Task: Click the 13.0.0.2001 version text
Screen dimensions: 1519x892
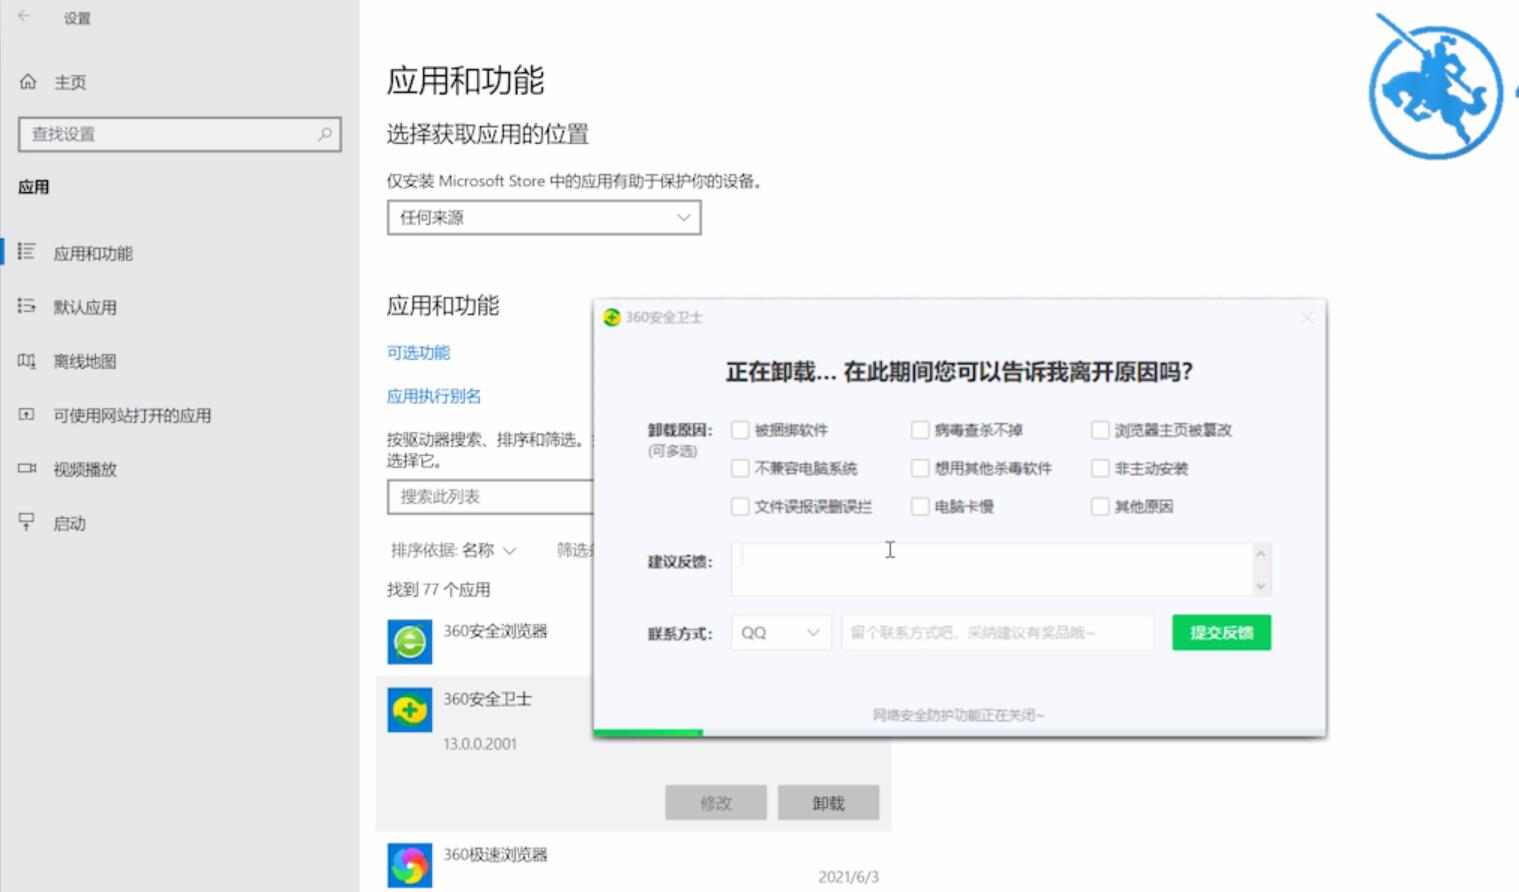Action: coord(480,744)
